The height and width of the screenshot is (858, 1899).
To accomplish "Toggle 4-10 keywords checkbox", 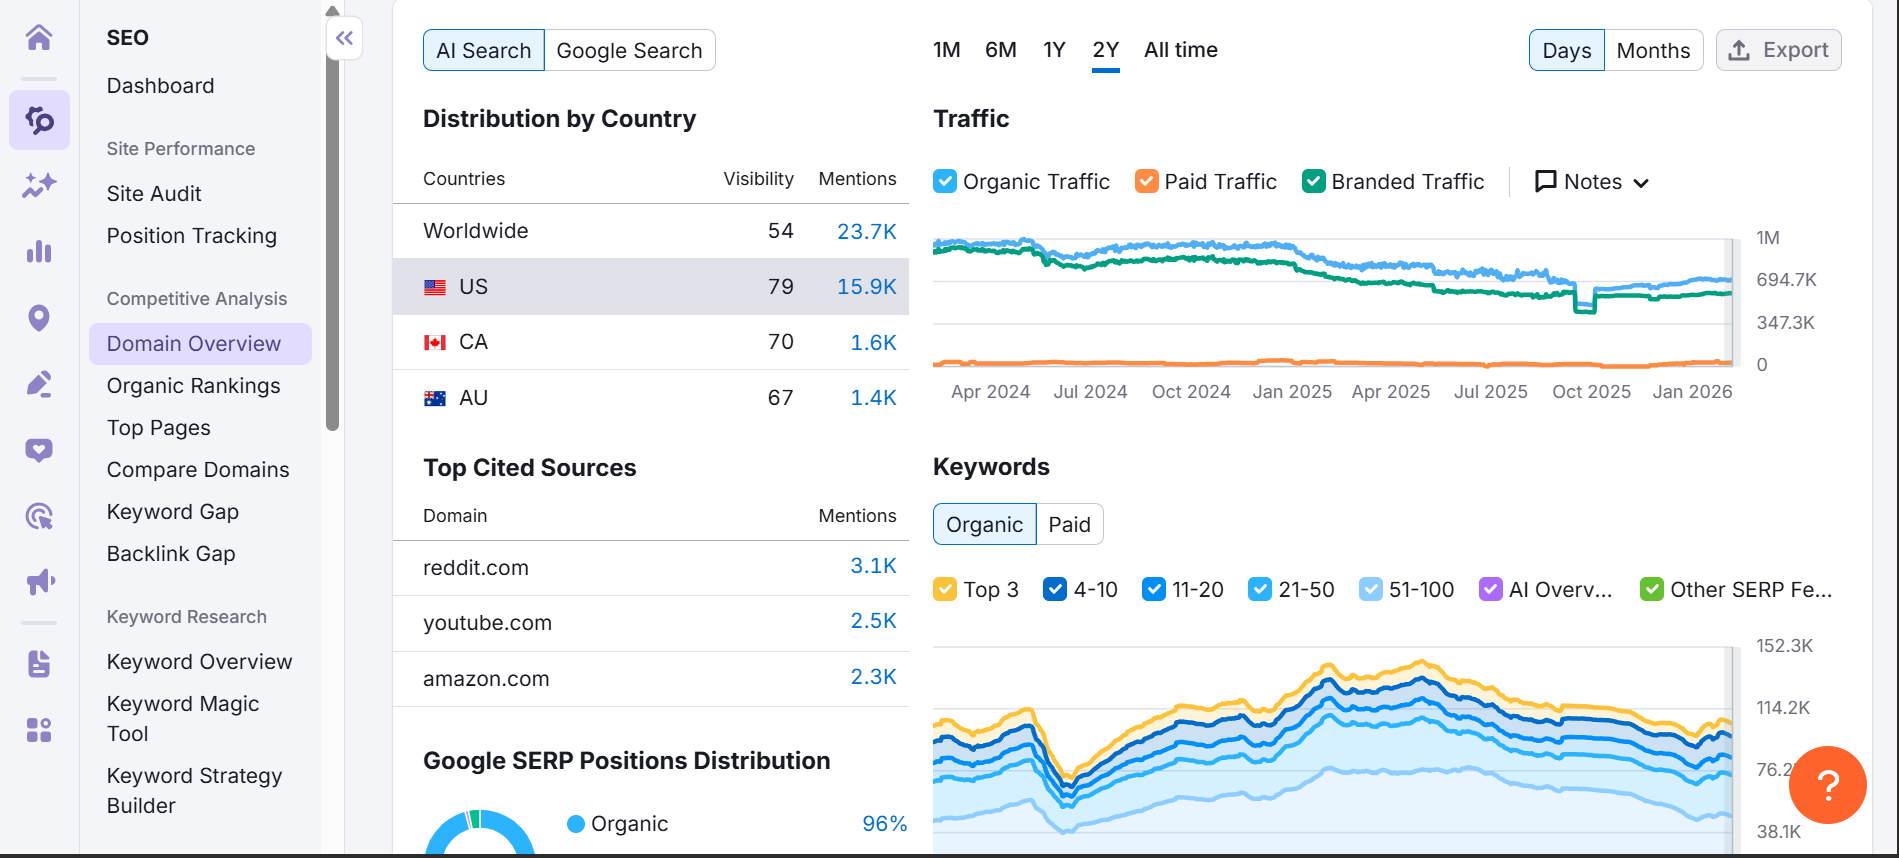I will (1055, 589).
